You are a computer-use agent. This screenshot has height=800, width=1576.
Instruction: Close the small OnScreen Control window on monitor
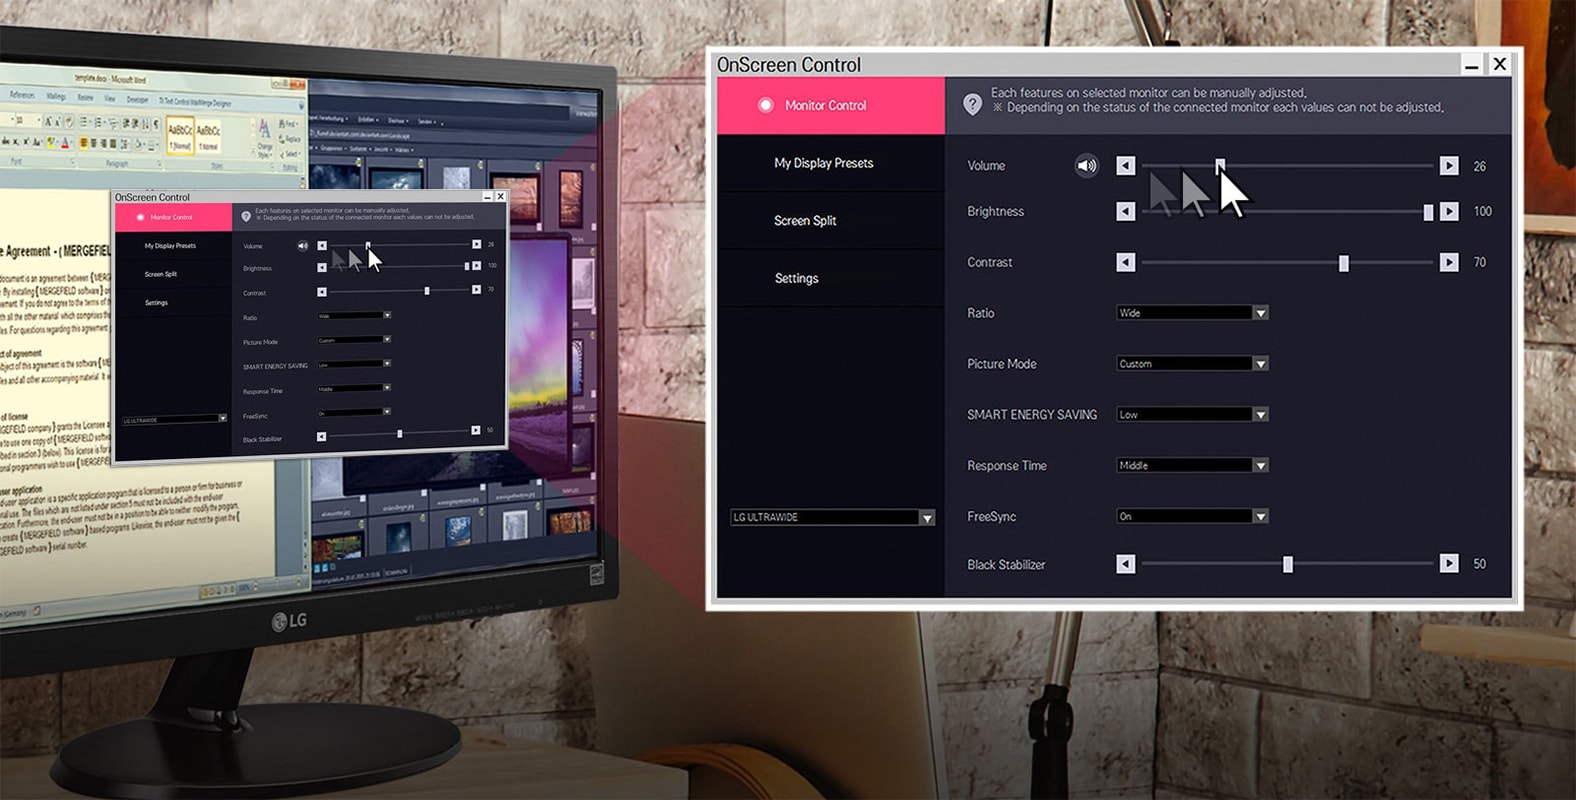(500, 197)
